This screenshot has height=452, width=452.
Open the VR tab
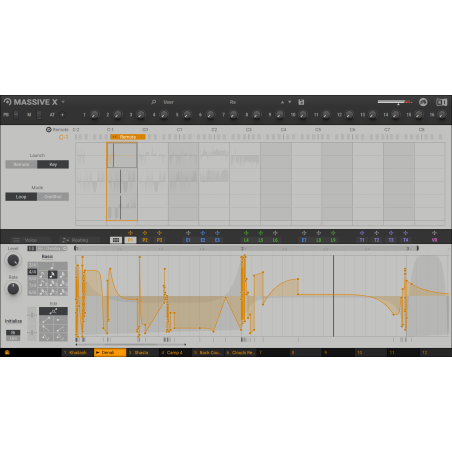point(434,240)
